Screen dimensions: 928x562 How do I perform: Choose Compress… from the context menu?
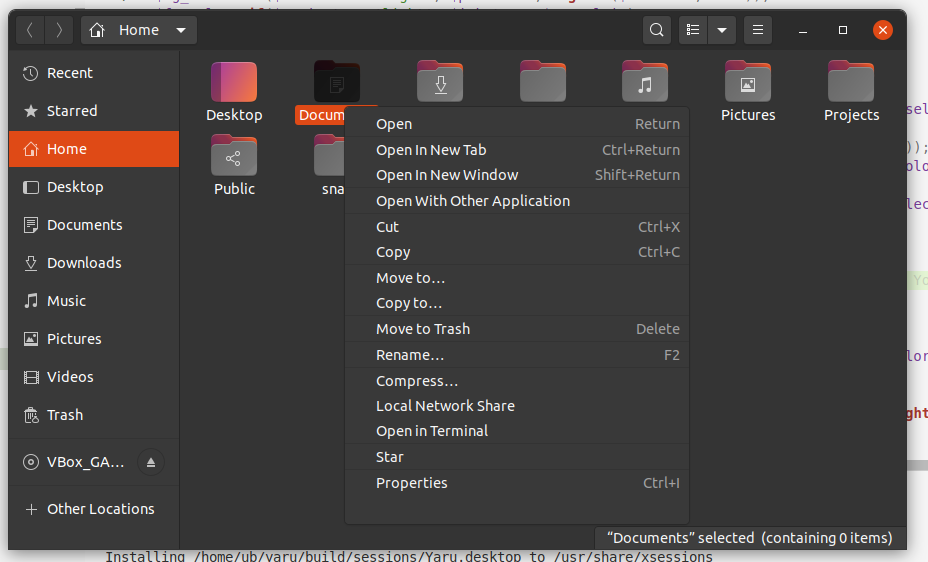[517, 381]
